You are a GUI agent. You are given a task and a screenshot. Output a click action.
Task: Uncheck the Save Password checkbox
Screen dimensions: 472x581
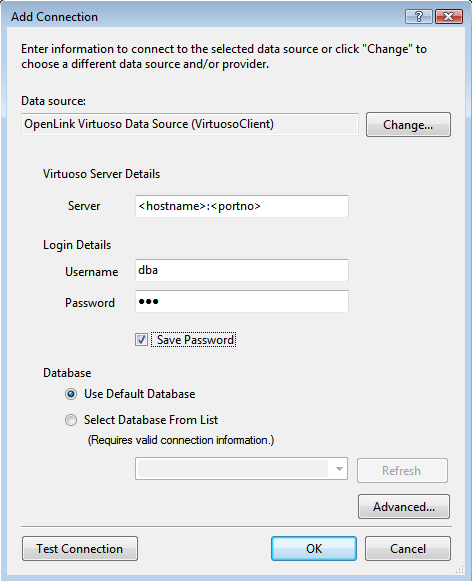pyautogui.click(x=141, y=340)
